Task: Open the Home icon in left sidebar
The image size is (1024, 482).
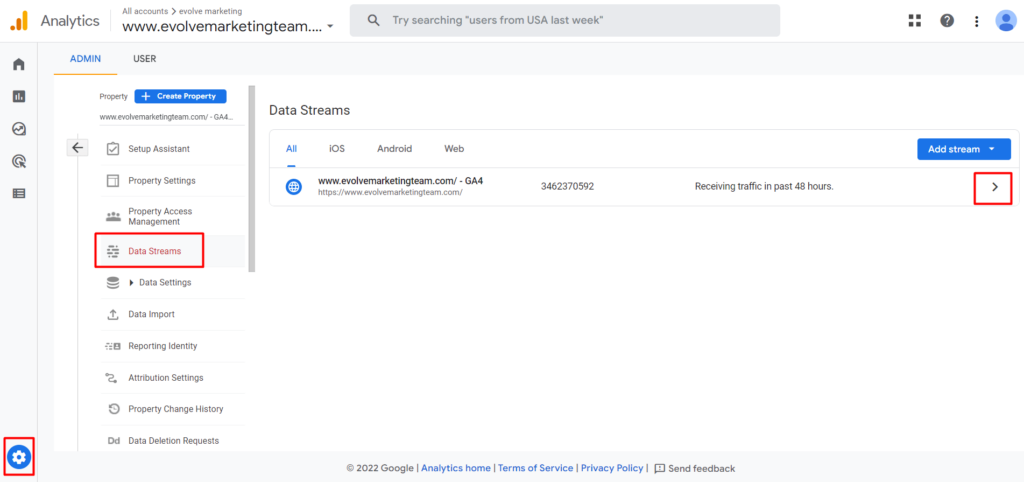Action: click(x=19, y=64)
